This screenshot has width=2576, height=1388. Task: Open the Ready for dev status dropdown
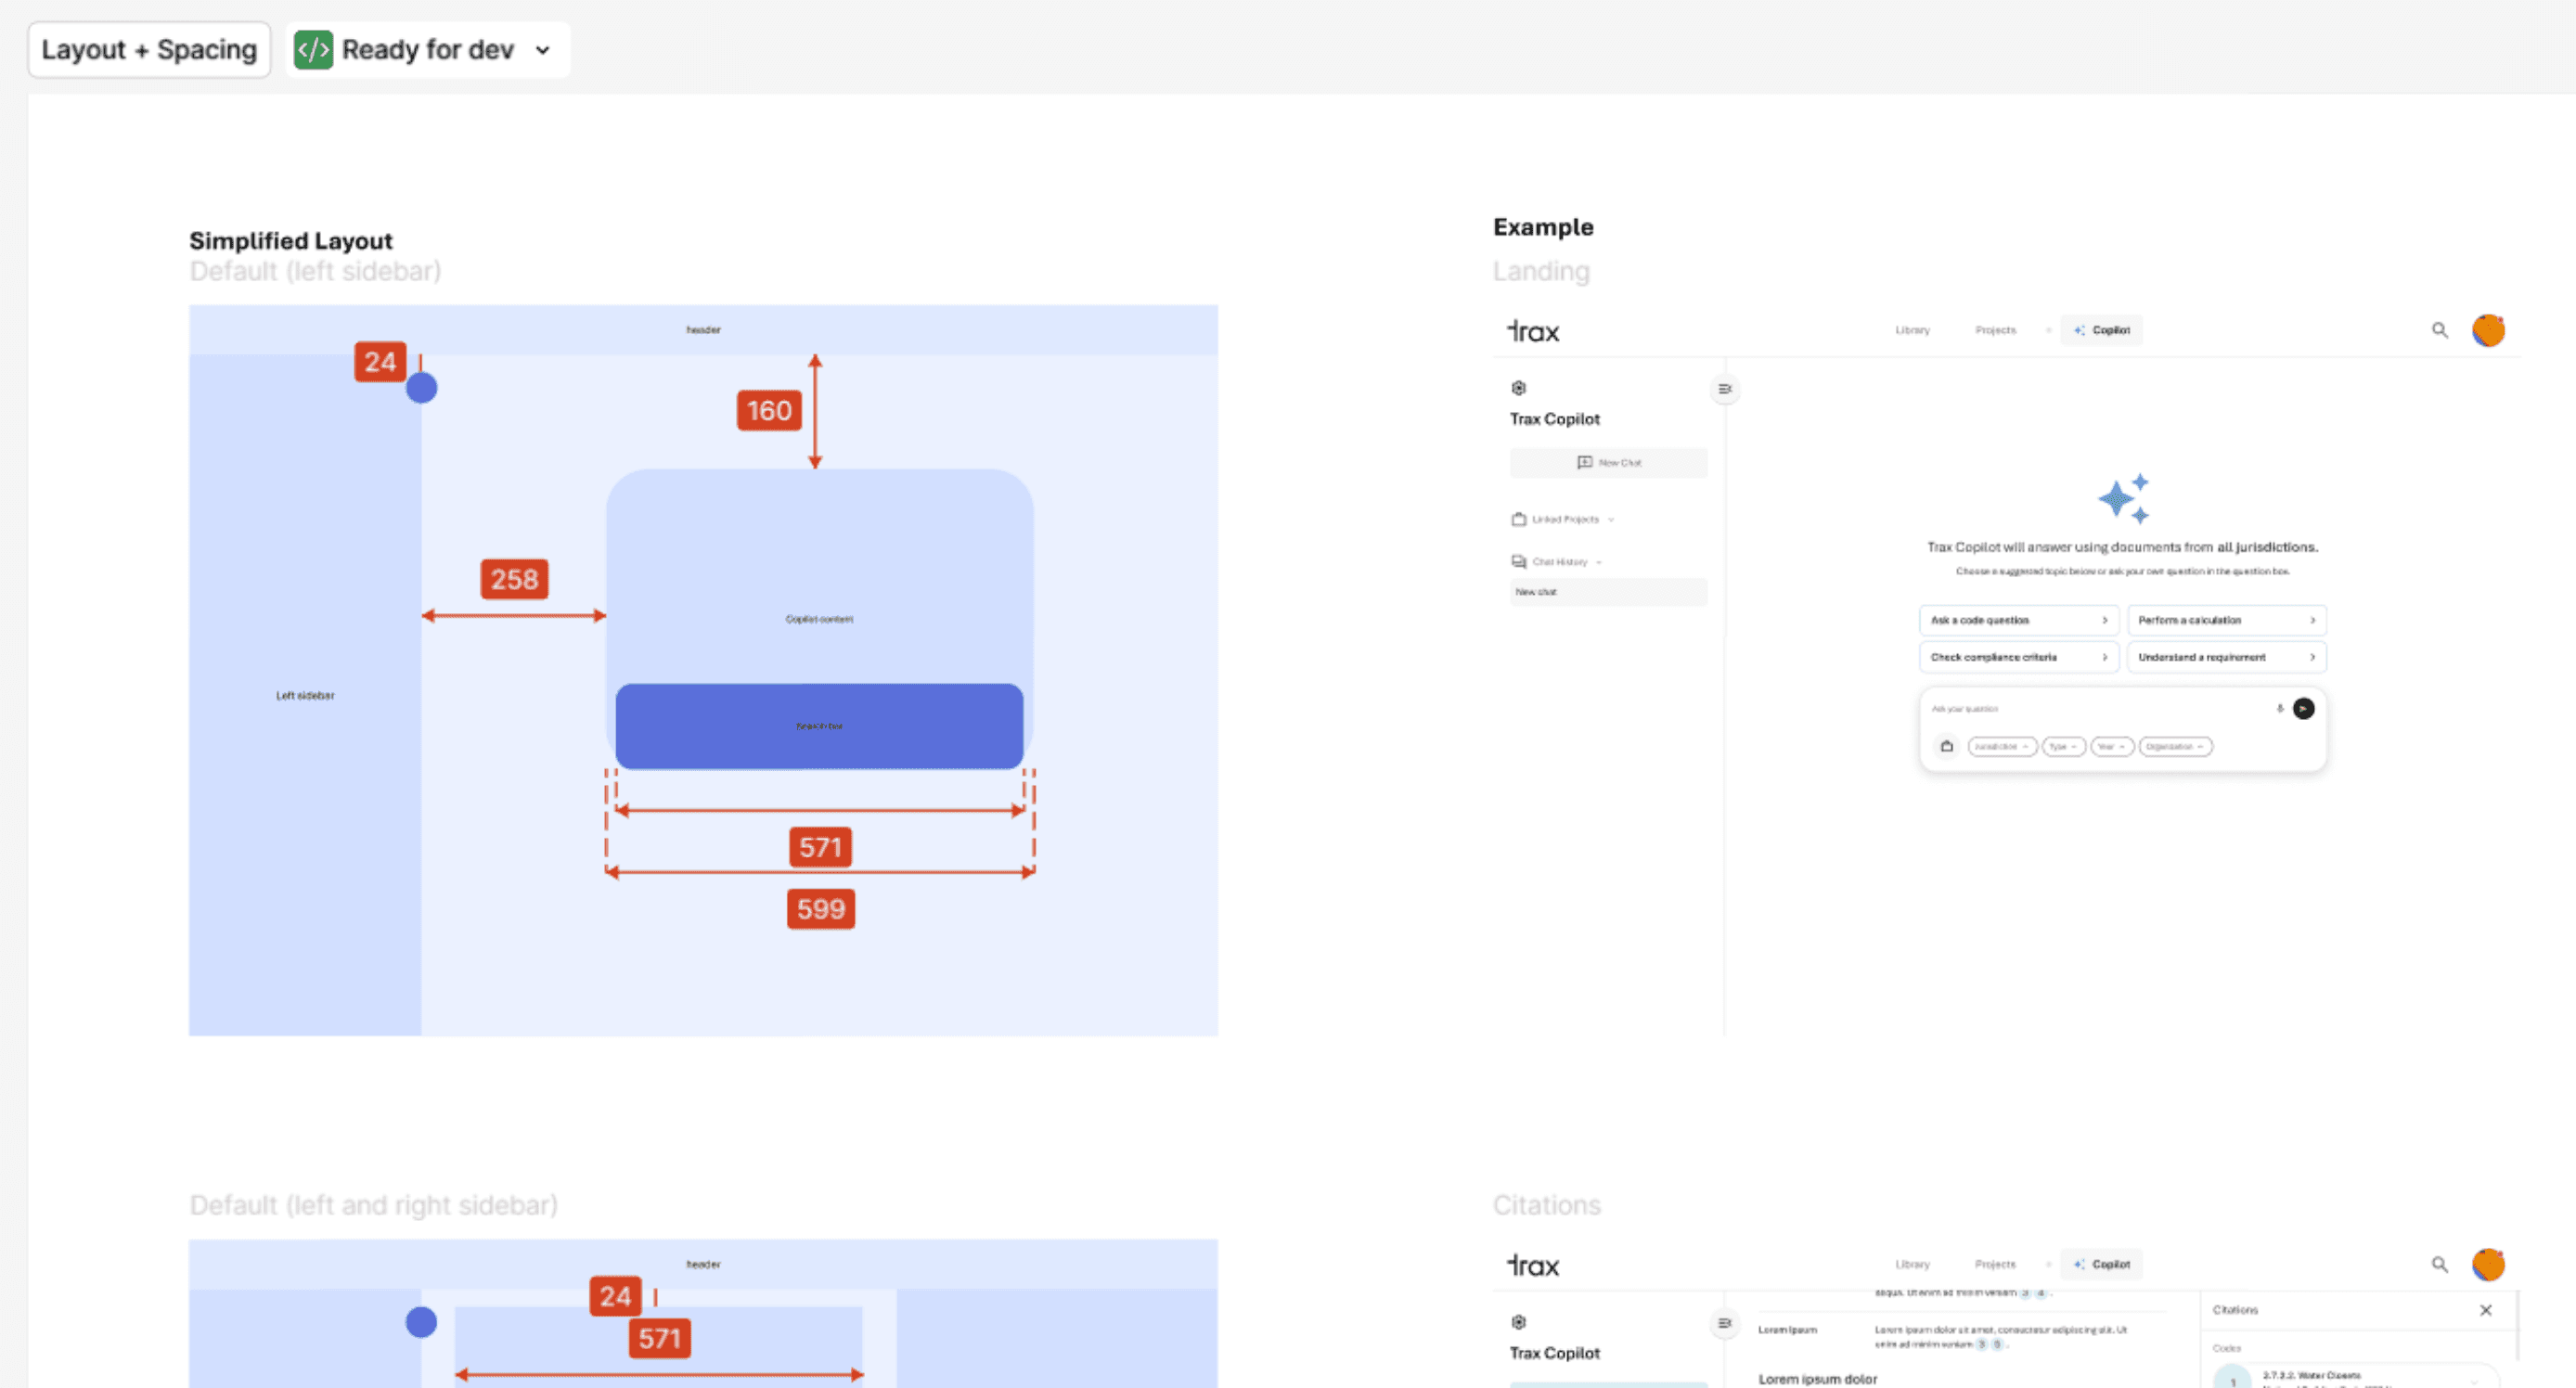tap(543, 50)
